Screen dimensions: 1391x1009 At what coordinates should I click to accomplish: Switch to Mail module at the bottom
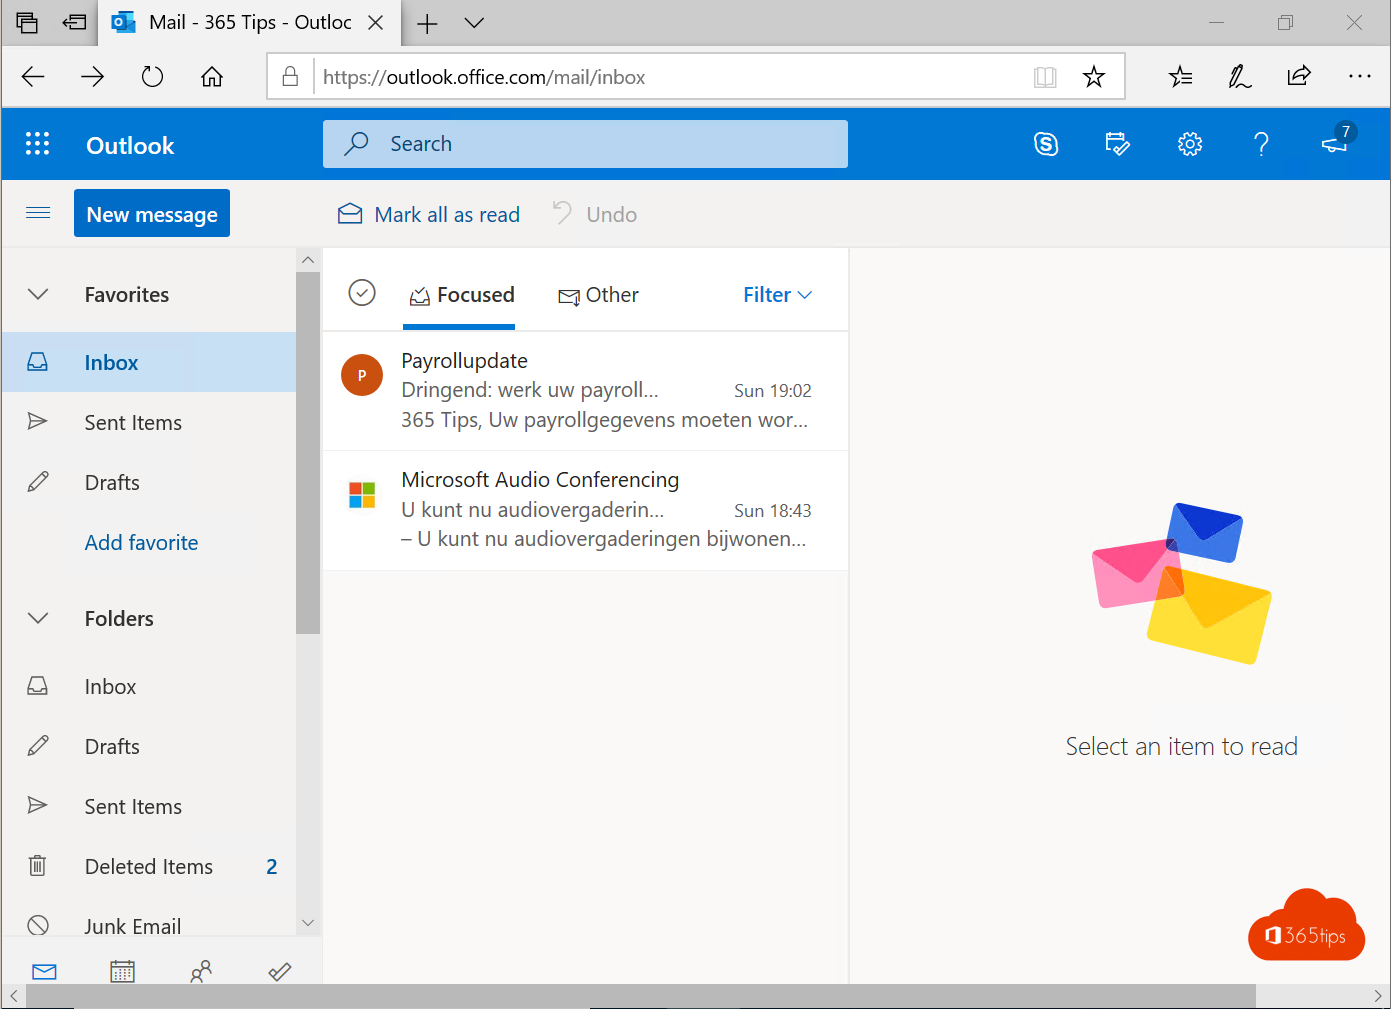point(44,971)
